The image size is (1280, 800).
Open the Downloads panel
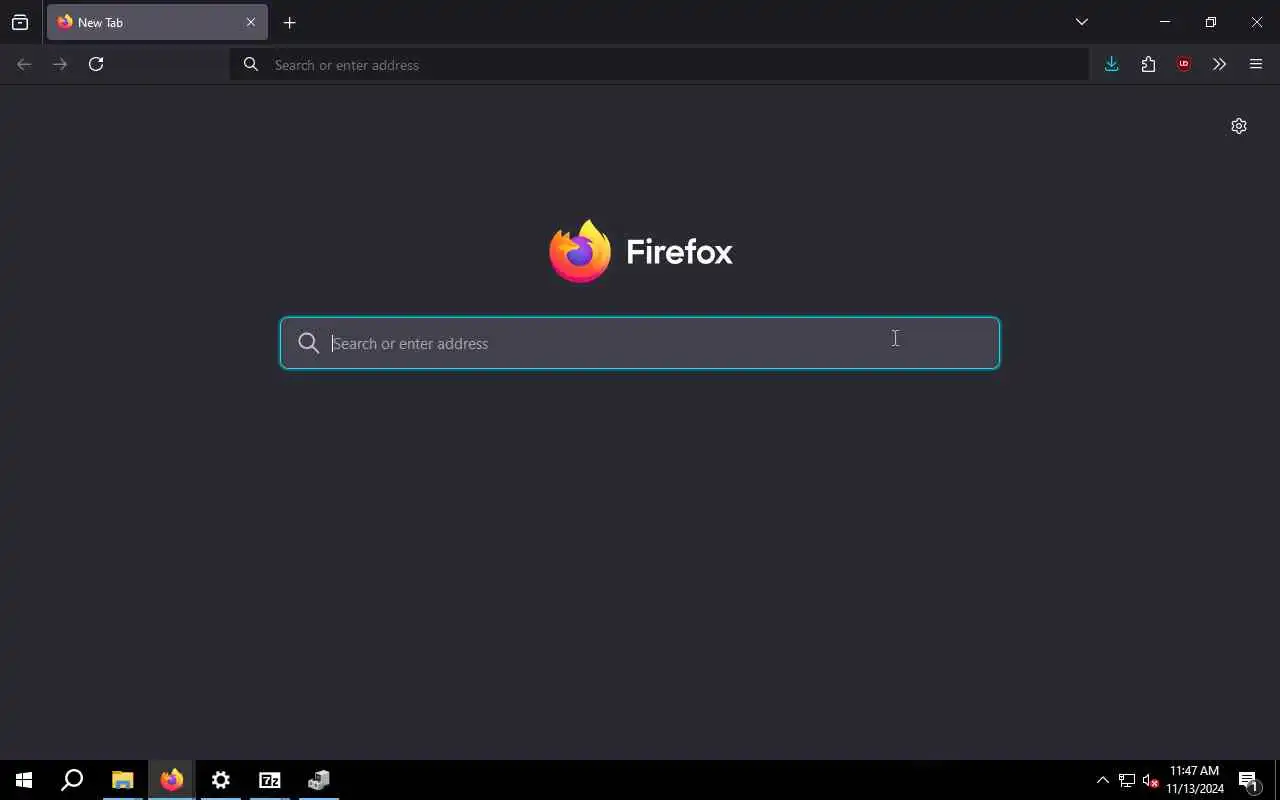click(x=1111, y=64)
